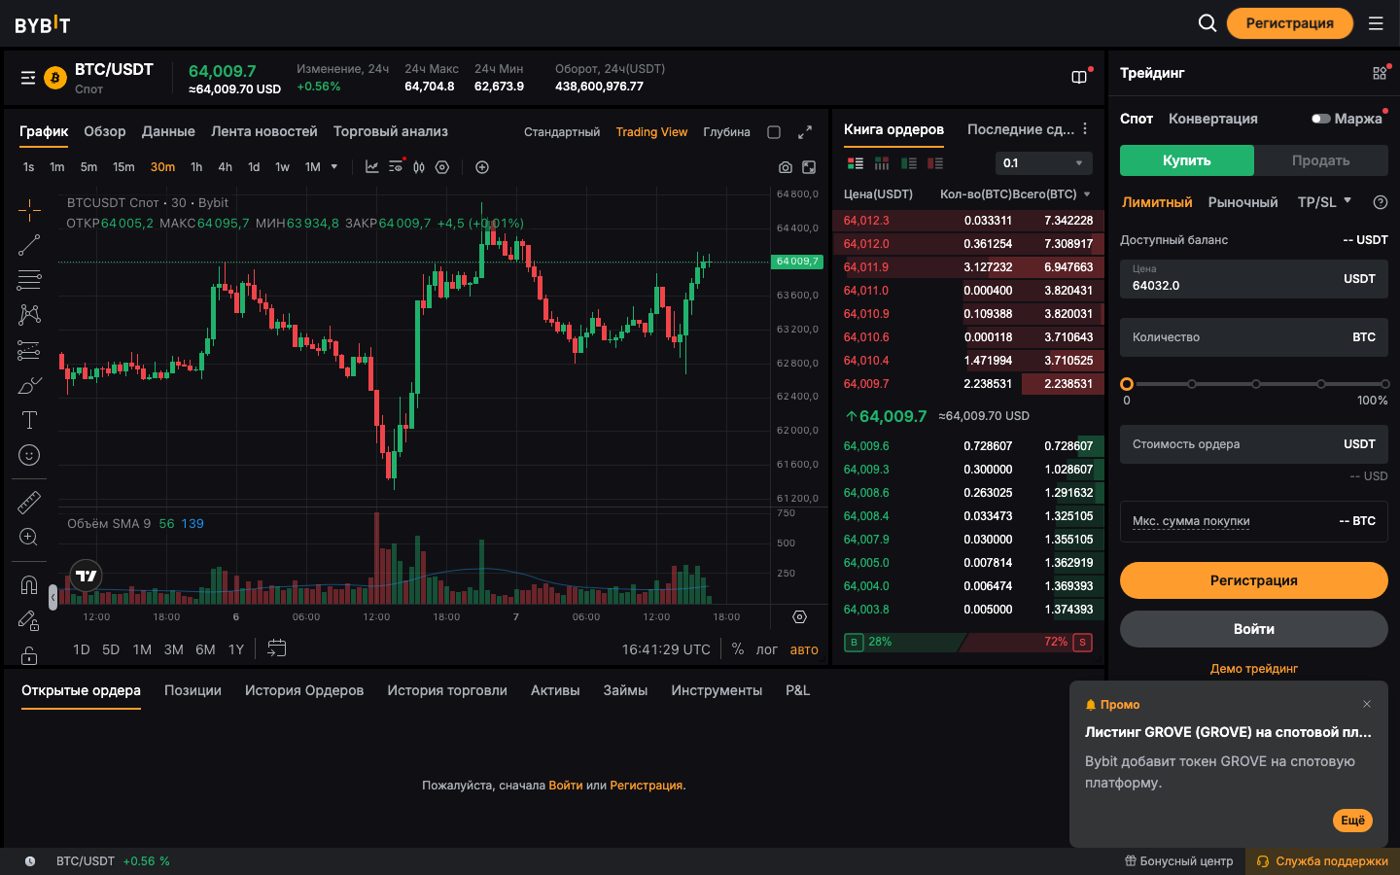
Task: Open the hamburger menu in the top right
Action: (1376, 23)
